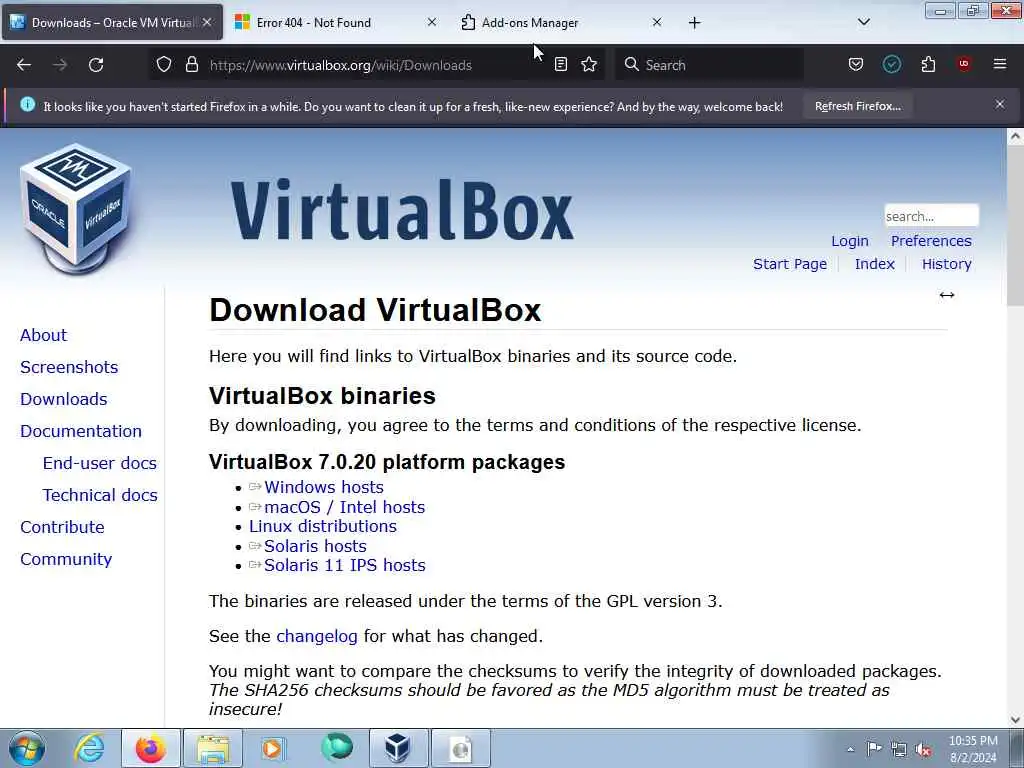This screenshot has height=768, width=1024.
Task: Expand the list all tabs chevron
Action: click(863, 22)
